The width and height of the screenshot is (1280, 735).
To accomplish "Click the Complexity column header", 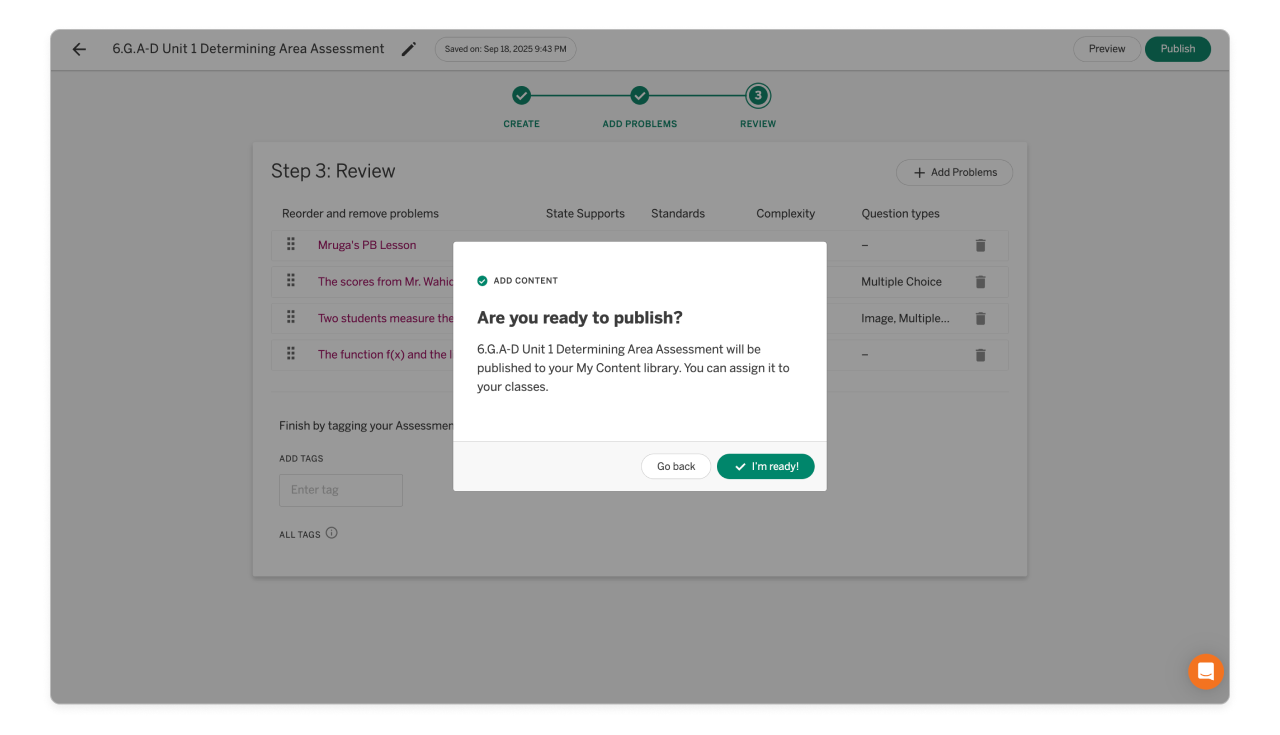I will tap(786, 214).
